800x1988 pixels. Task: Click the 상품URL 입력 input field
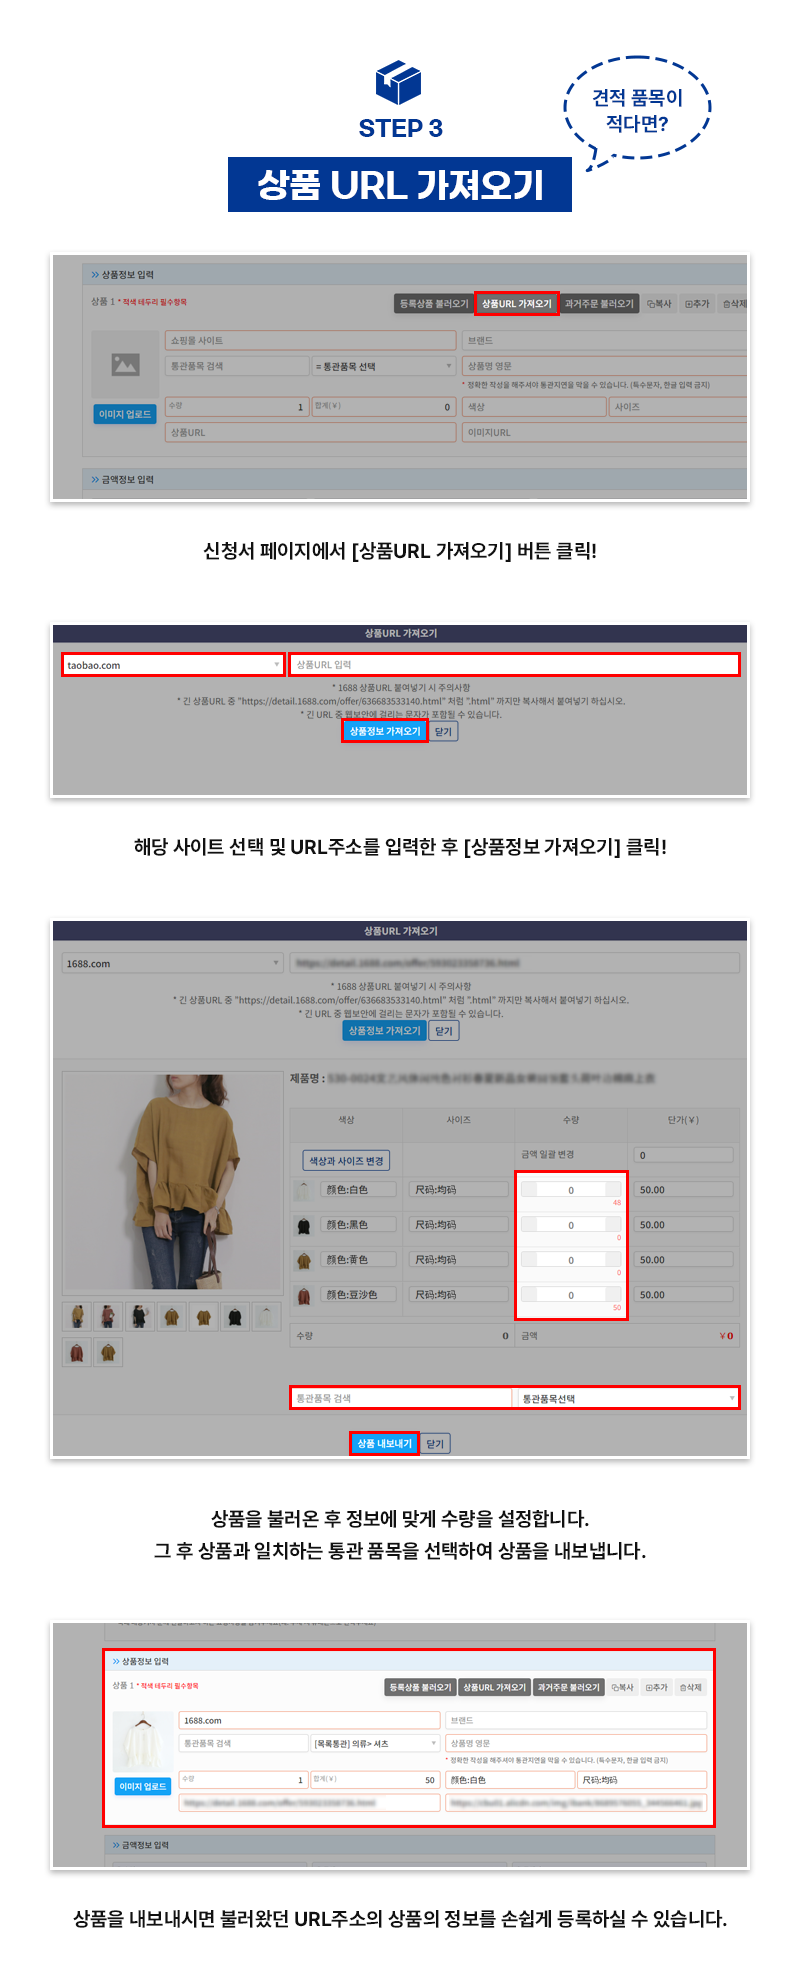(x=514, y=665)
